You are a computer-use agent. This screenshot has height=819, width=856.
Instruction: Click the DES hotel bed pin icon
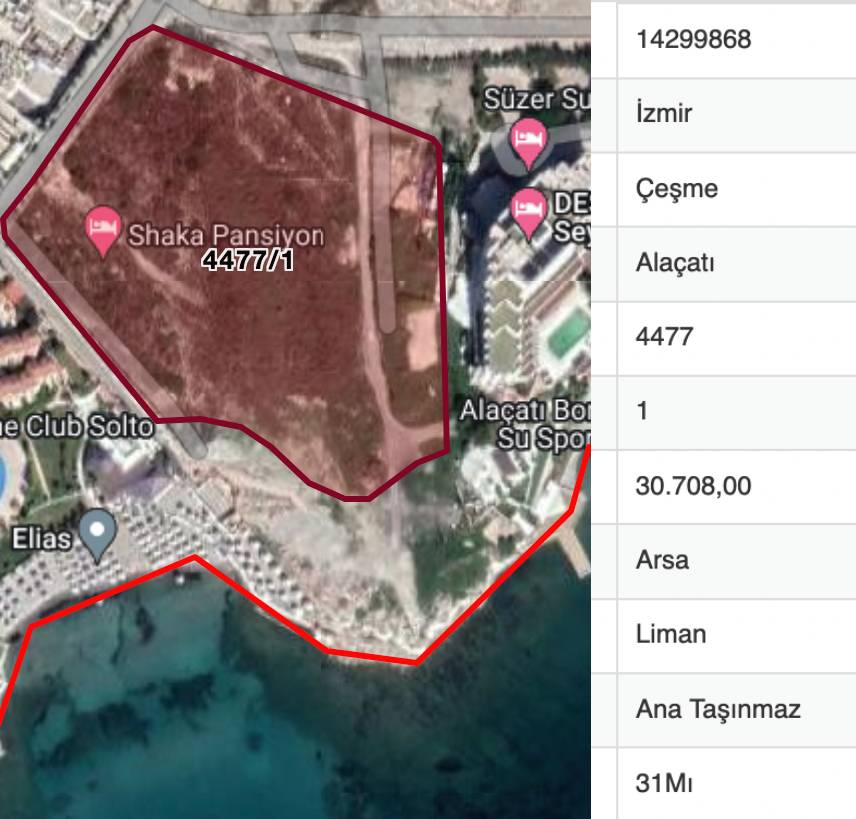528,213
